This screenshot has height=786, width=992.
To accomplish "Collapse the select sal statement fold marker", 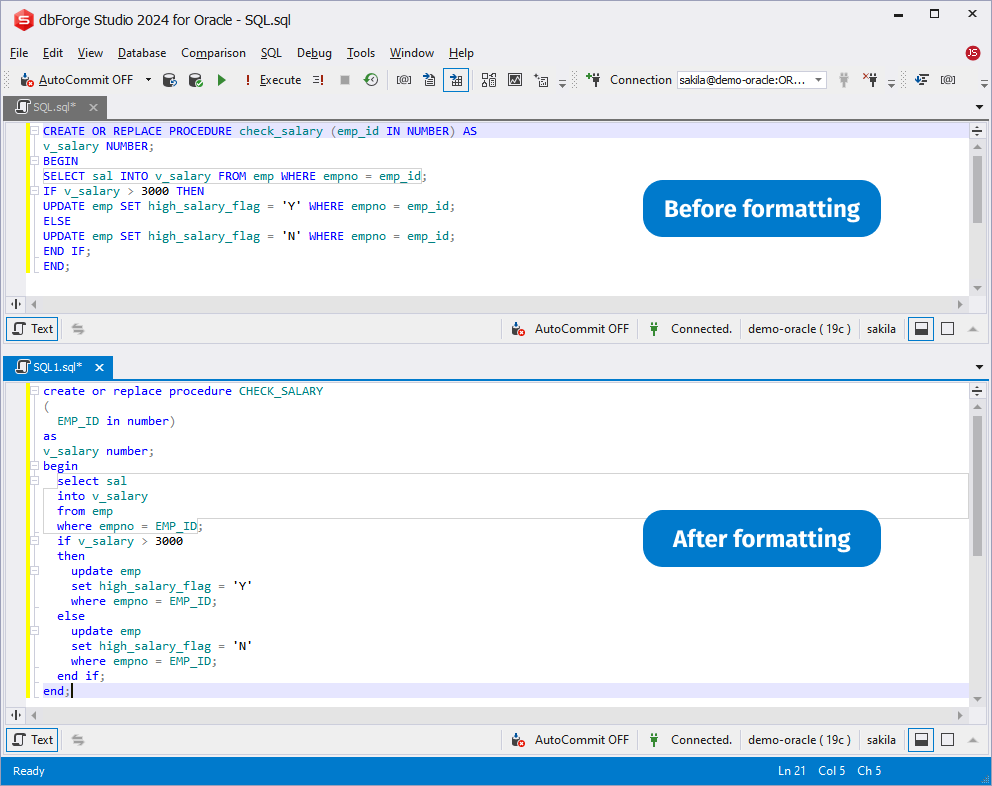I will pos(35,481).
